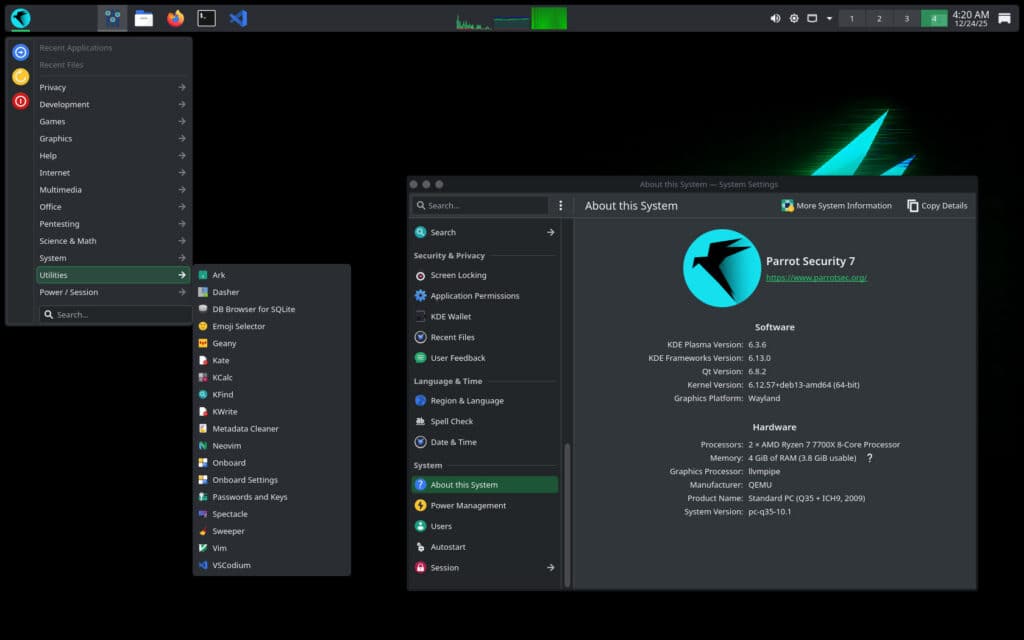1024x640 pixels.
Task: Expand hidden system tray icons
Action: click(830, 17)
